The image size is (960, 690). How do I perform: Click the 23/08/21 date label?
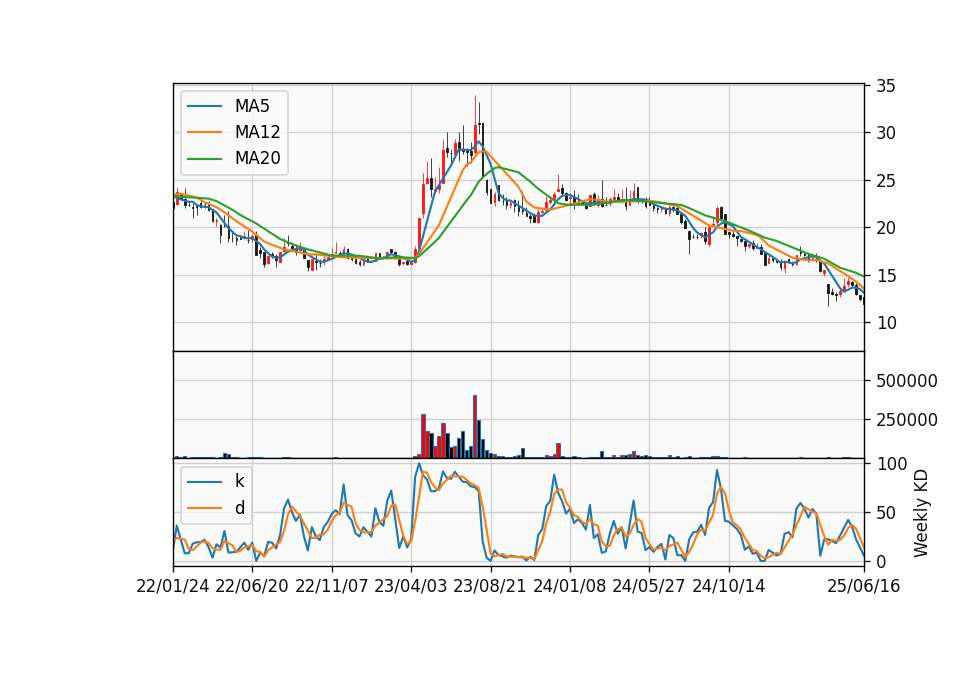[x=490, y=587]
